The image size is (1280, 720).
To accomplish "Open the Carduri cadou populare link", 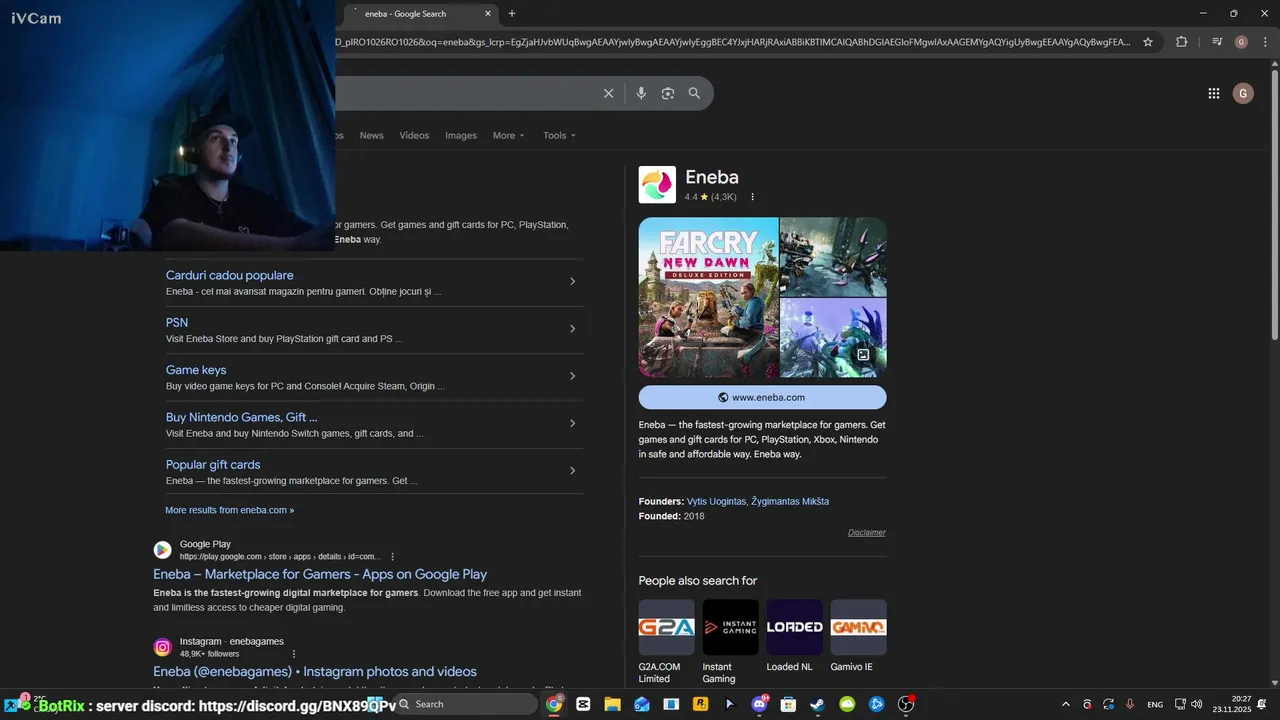I will coord(230,275).
